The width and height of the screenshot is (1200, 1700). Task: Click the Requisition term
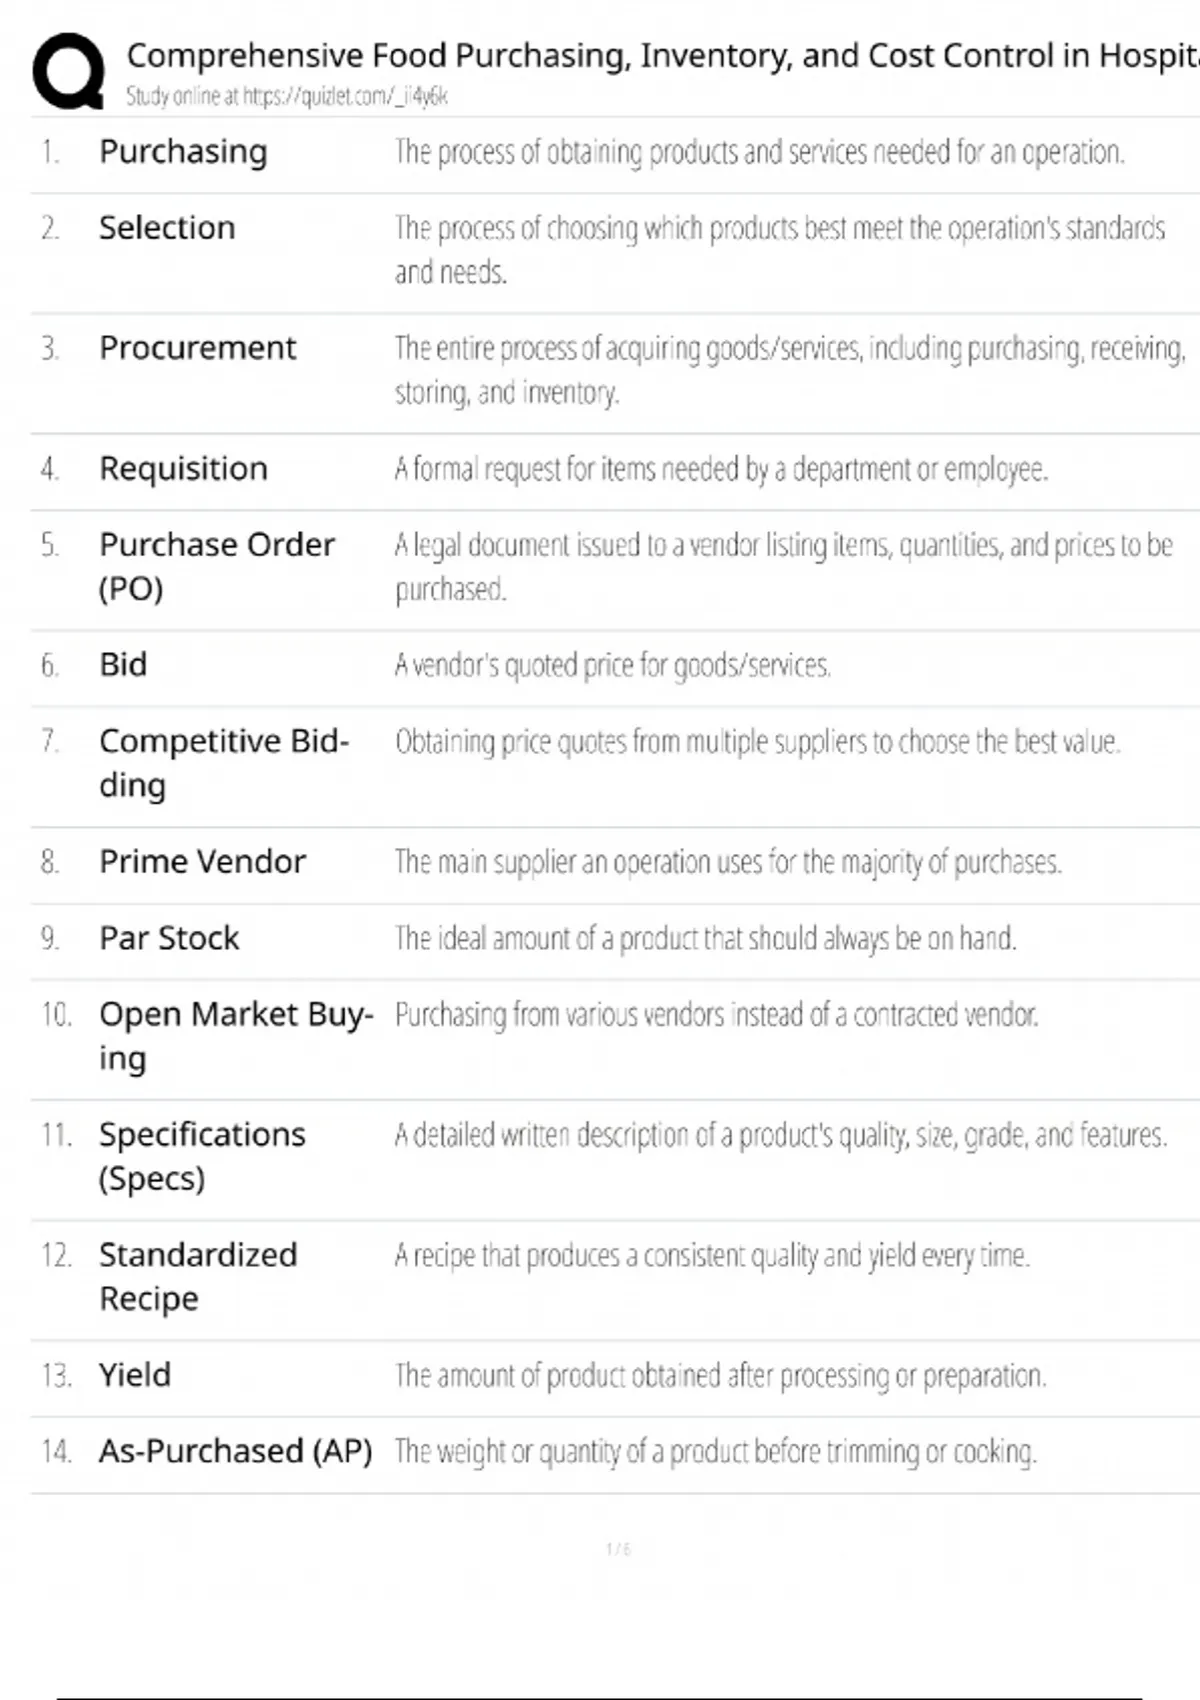(x=183, y=468)
